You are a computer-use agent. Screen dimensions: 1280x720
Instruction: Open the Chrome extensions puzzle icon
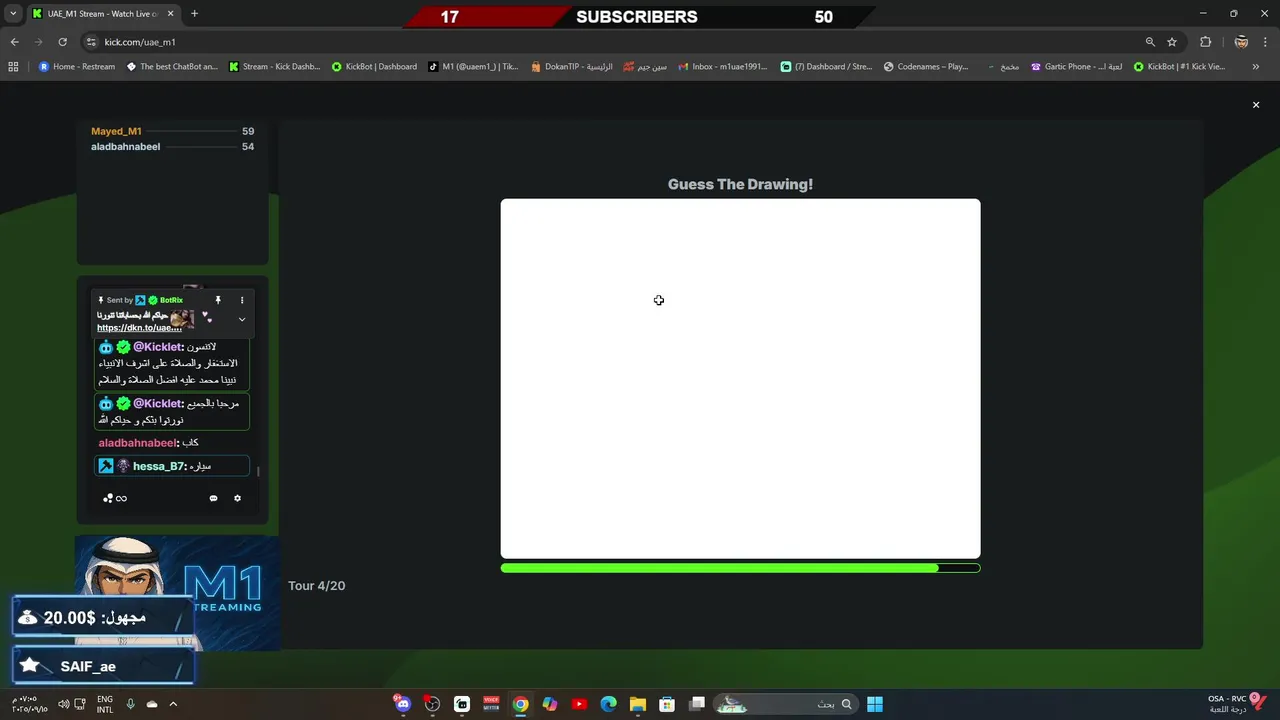pyautogui.click(x=1205, y=42)
